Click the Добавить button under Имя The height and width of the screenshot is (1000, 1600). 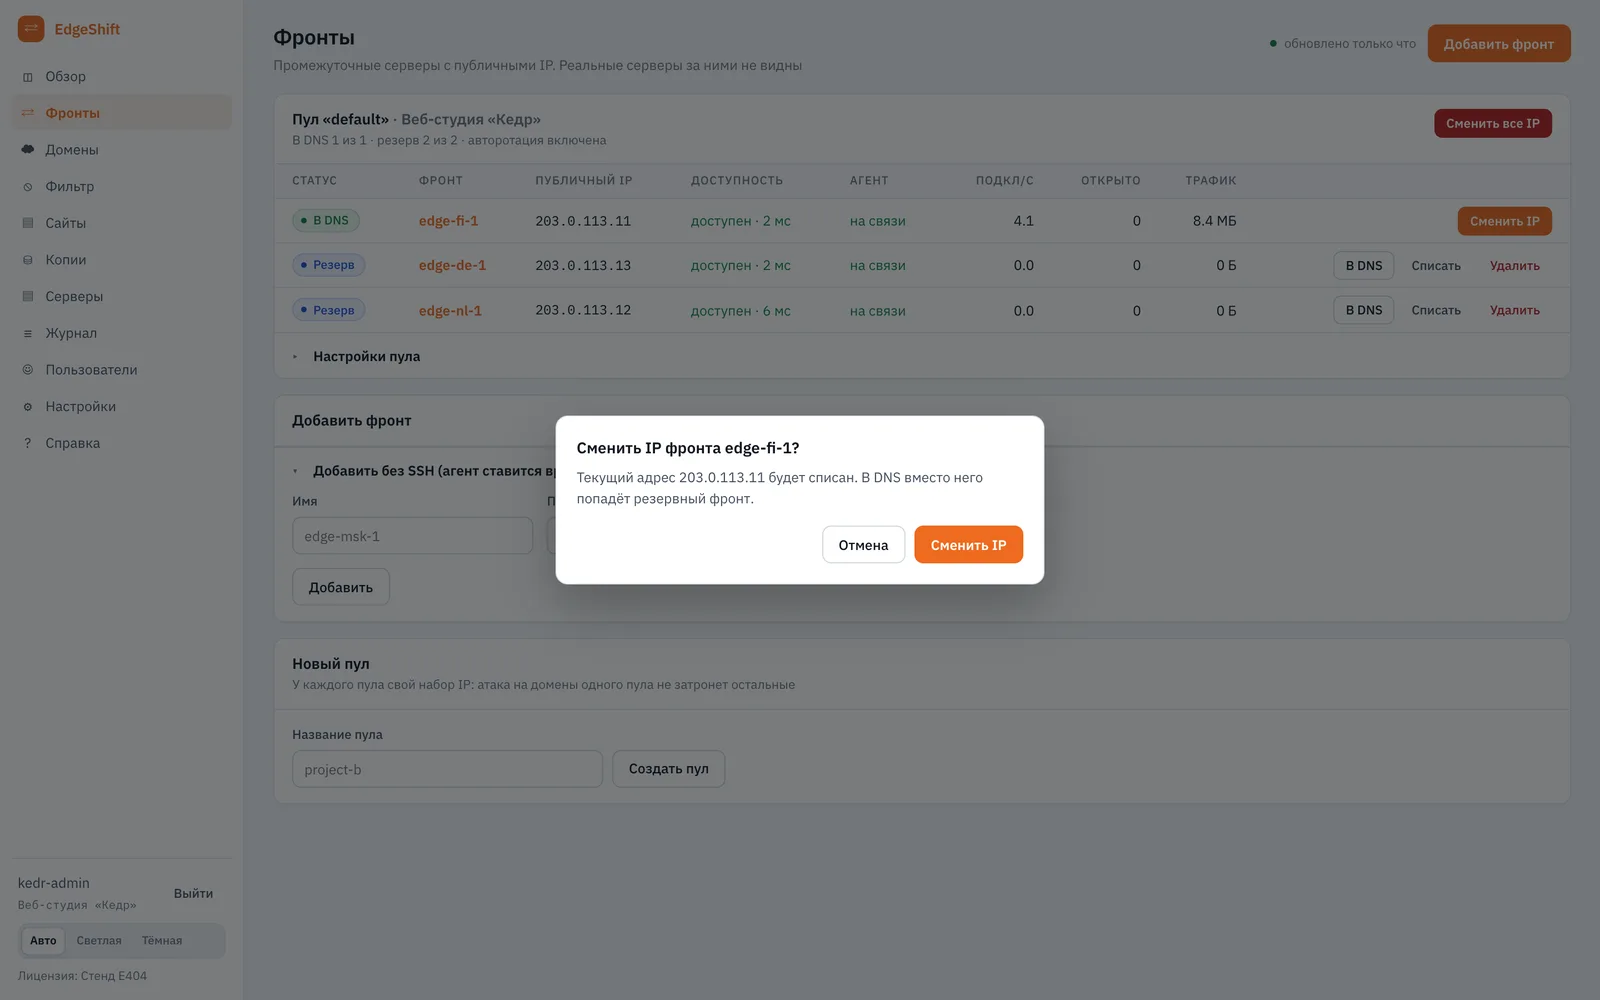(340, 587)
